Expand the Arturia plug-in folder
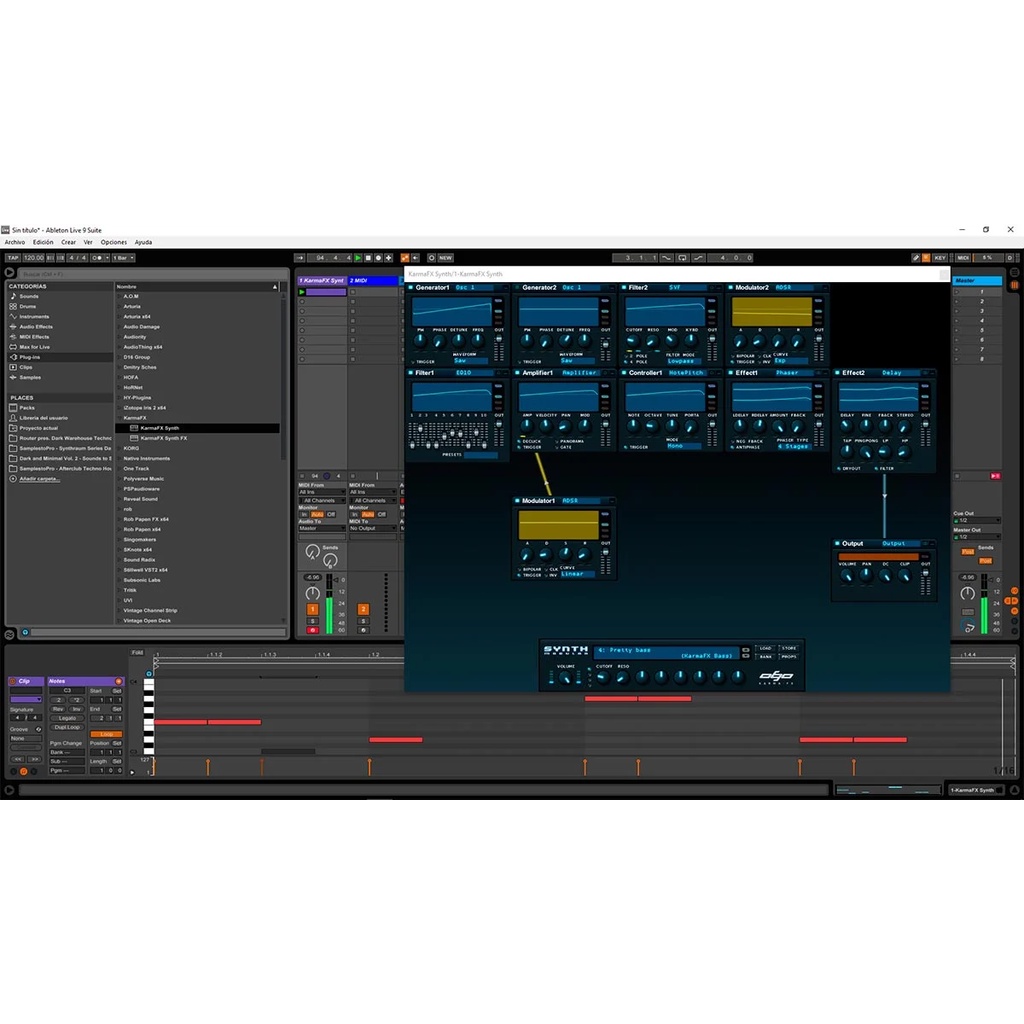The height and width of the screenshot is (1024, 1024). coord(120,306)
